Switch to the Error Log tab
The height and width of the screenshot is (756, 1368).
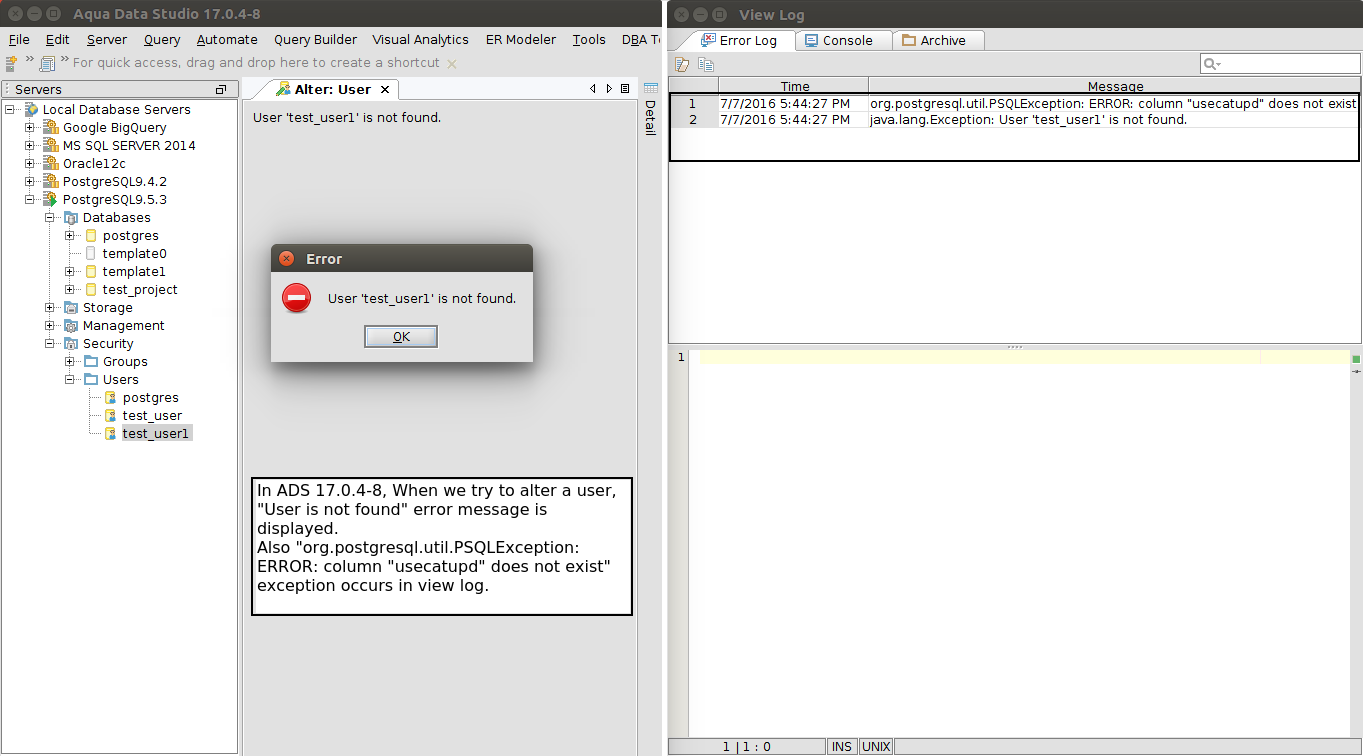pos(738,41)
